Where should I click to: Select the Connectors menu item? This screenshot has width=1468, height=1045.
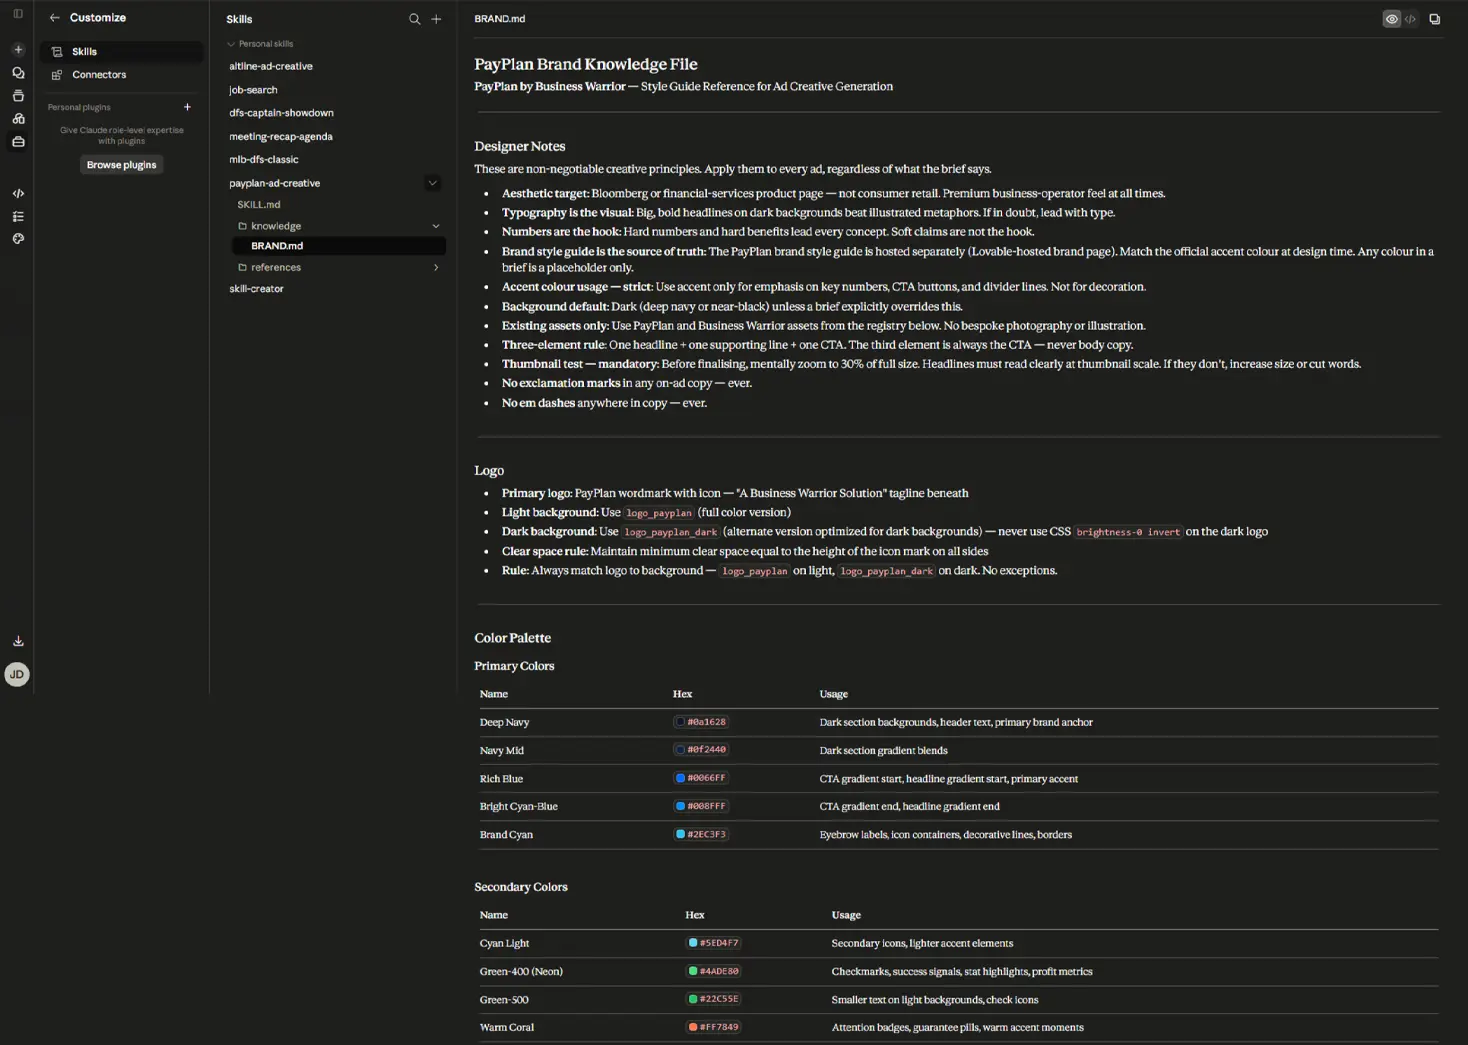click(121, 75)
